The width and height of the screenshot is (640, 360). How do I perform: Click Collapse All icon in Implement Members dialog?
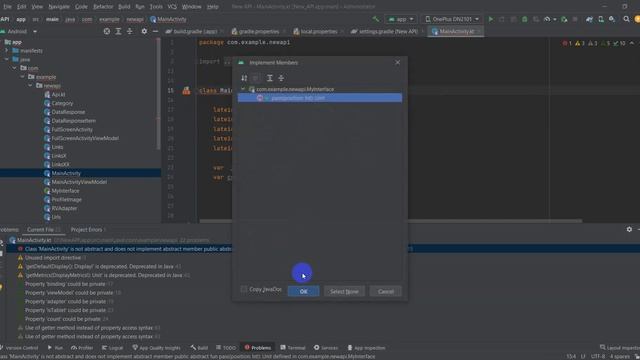[x=281, y=78]
